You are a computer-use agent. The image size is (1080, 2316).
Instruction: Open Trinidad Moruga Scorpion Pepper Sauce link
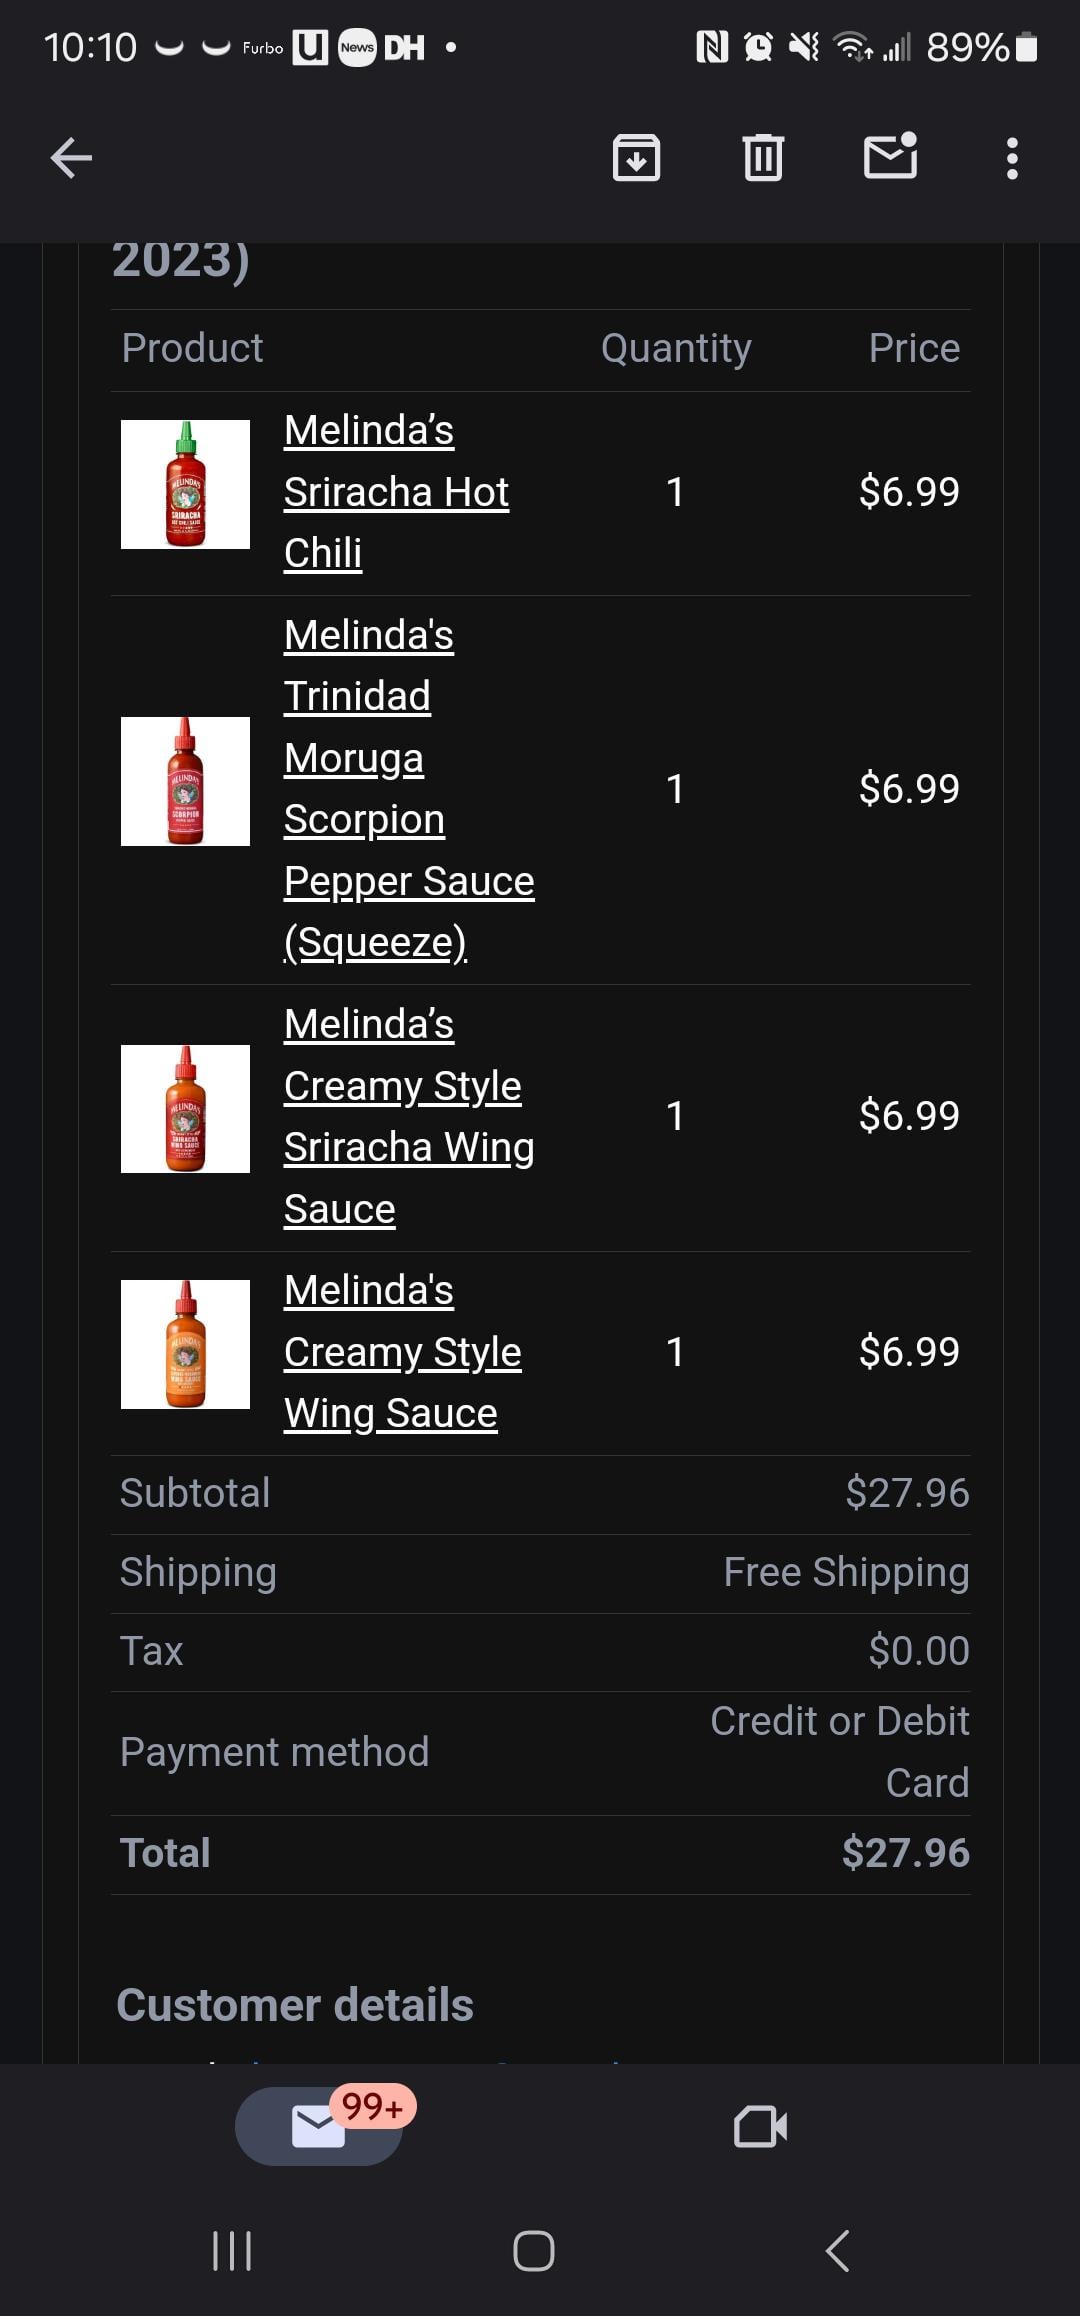pyautogui.click(x=408, y=788)
